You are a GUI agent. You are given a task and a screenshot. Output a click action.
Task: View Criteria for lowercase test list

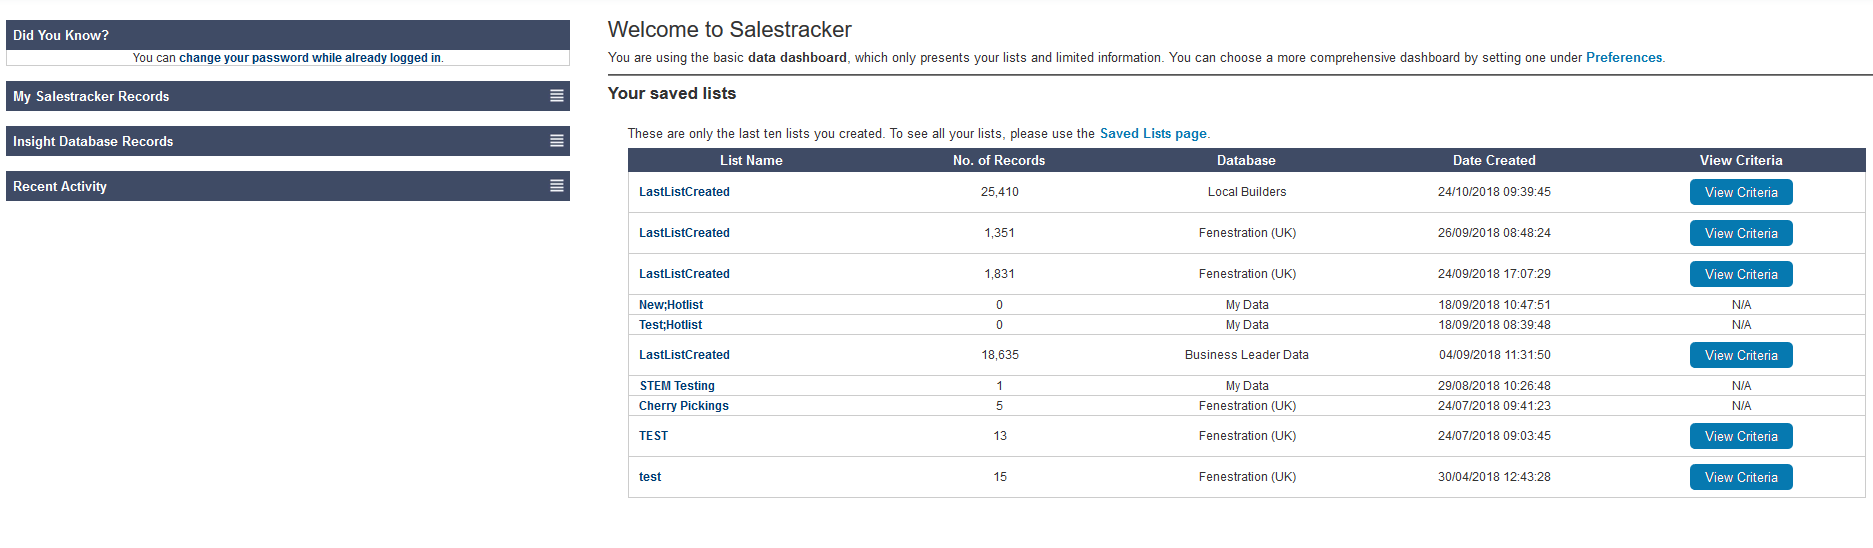pos(1740,477)
